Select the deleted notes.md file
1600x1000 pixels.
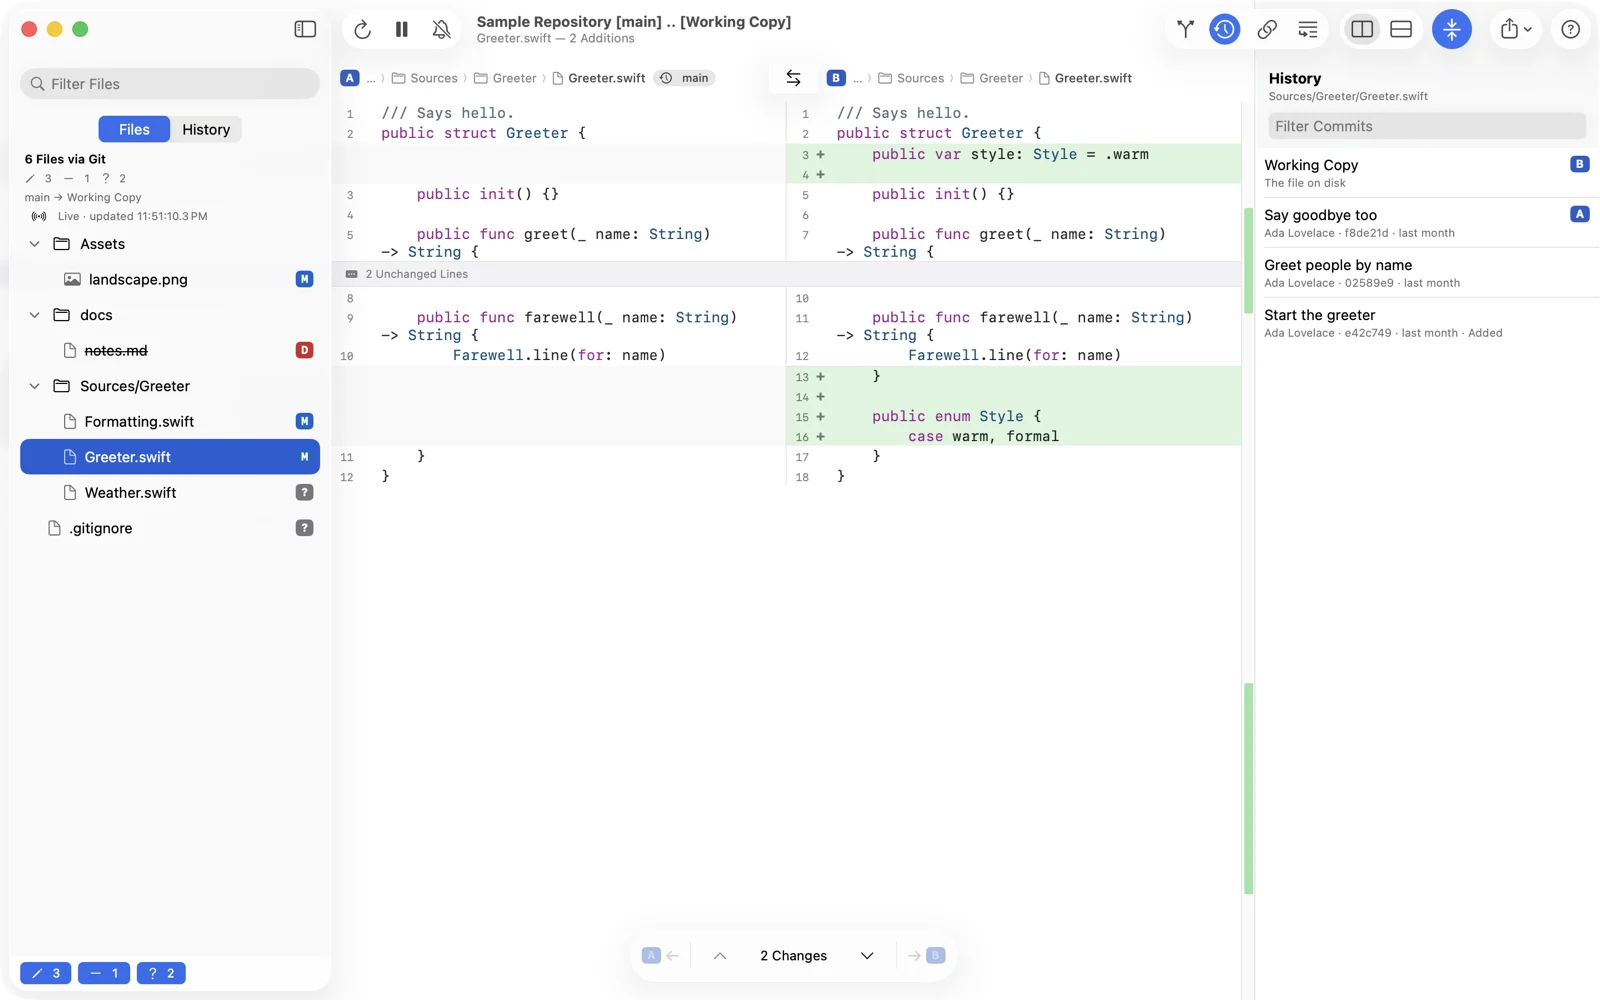click(x=170, y=350)
